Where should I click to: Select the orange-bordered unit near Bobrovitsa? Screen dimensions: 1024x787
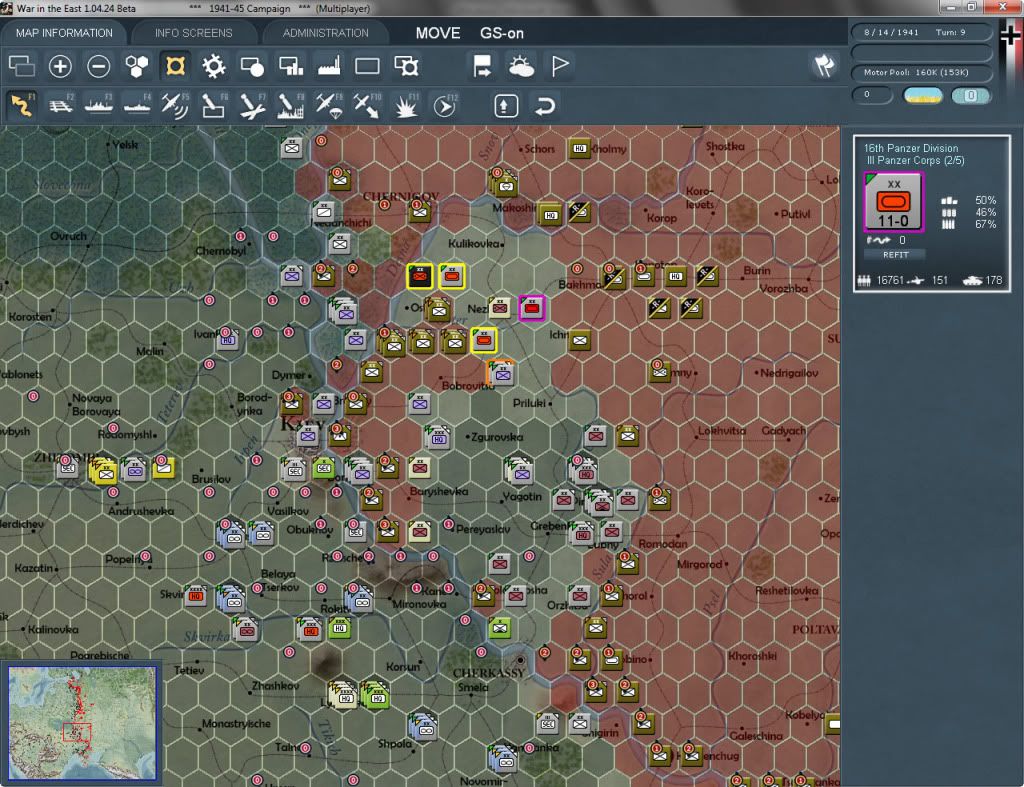[501, 372]
